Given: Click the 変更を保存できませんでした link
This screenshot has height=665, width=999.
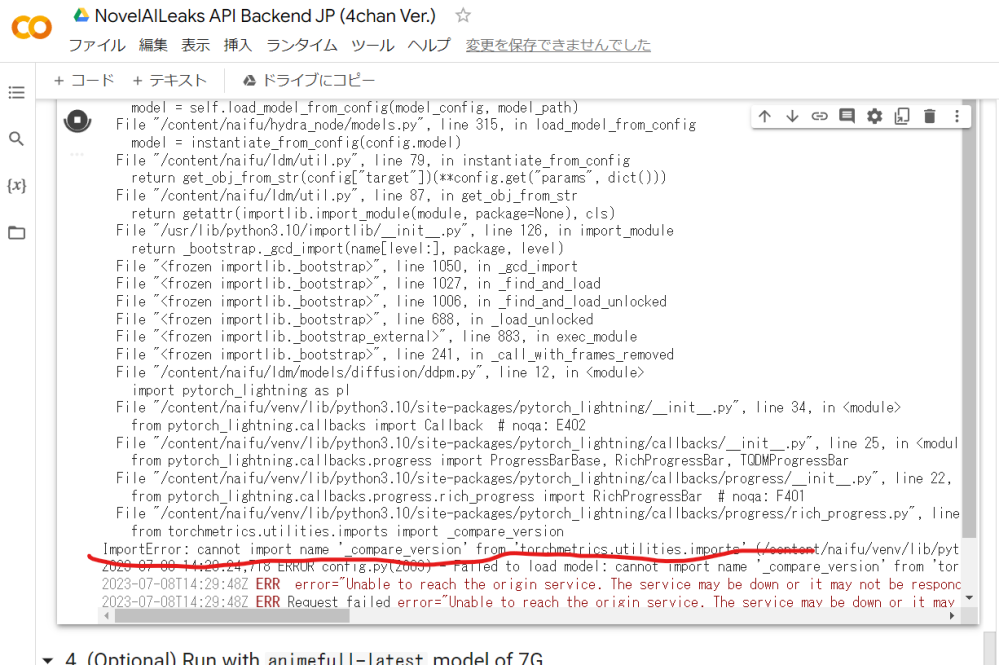Looking at the screenshot, I should point(558,45).
